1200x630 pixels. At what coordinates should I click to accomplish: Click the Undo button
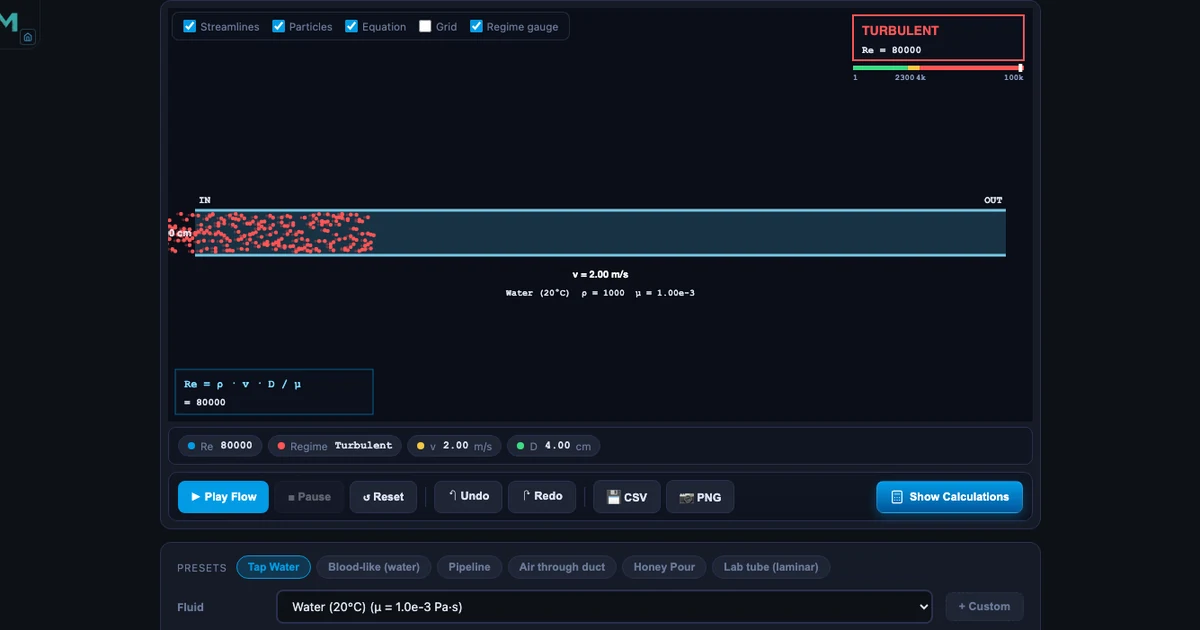[468, 497]
